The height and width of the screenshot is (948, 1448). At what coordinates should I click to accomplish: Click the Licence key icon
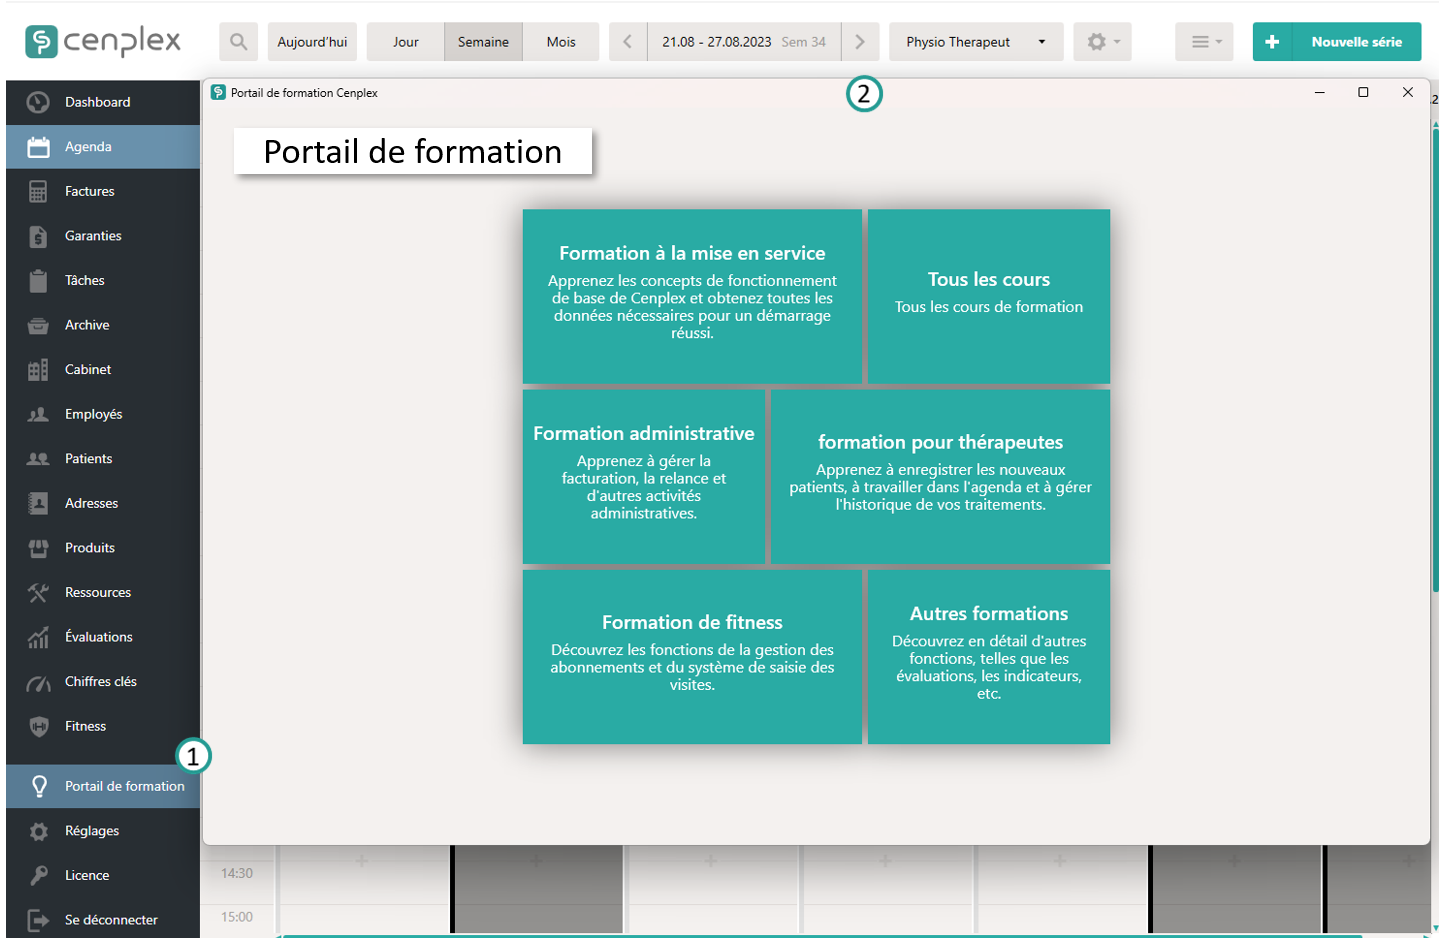pos(38,876)
